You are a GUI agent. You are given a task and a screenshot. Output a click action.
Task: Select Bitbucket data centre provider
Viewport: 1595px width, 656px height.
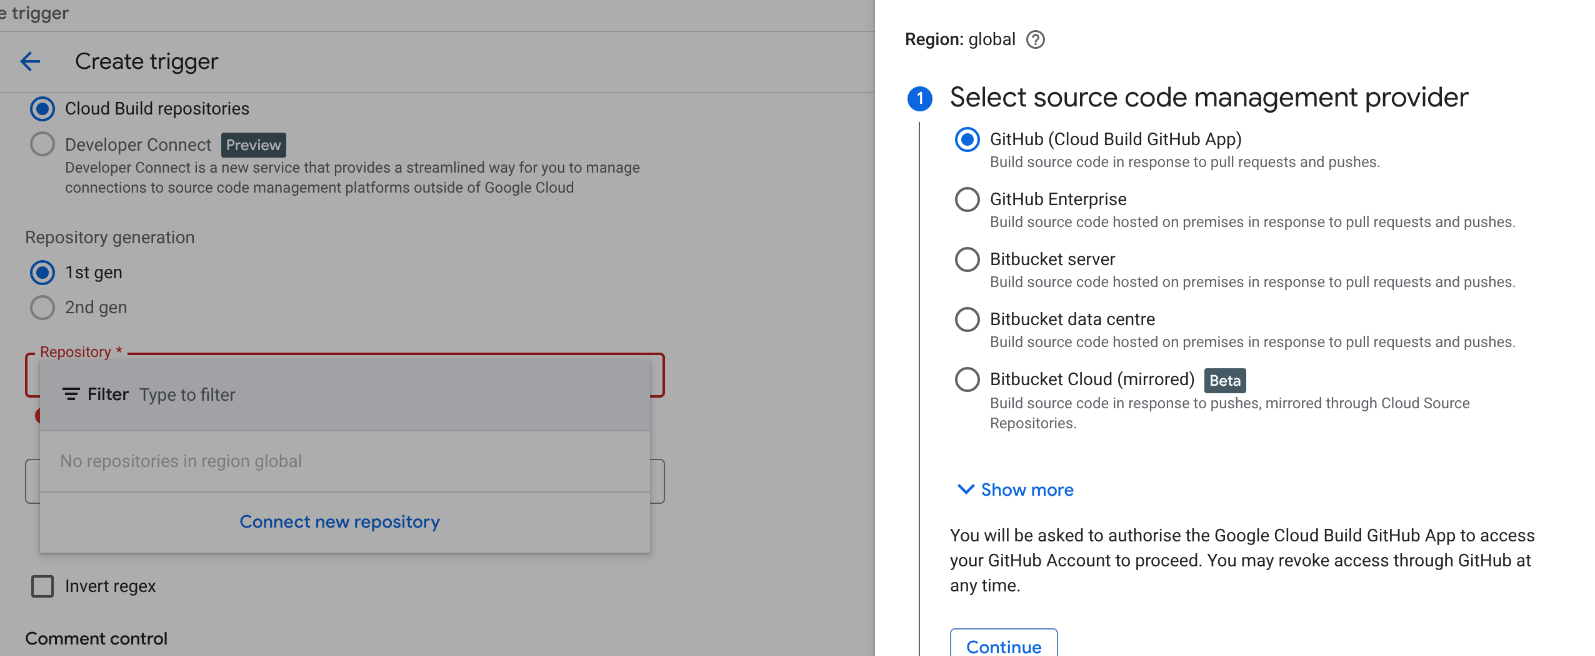[967, 319]
